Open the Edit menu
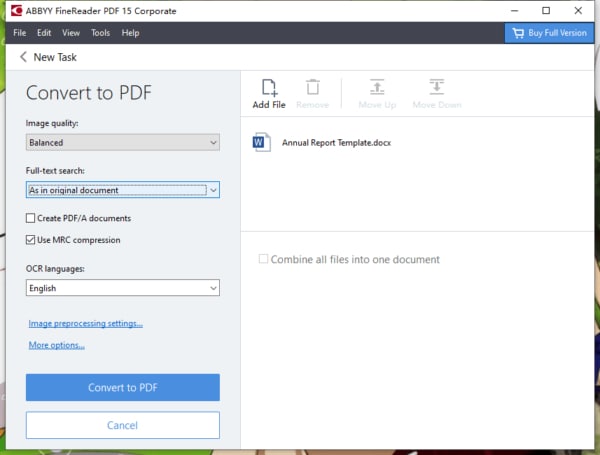Viewport: 600px width, 455px height. click(44, 33)
